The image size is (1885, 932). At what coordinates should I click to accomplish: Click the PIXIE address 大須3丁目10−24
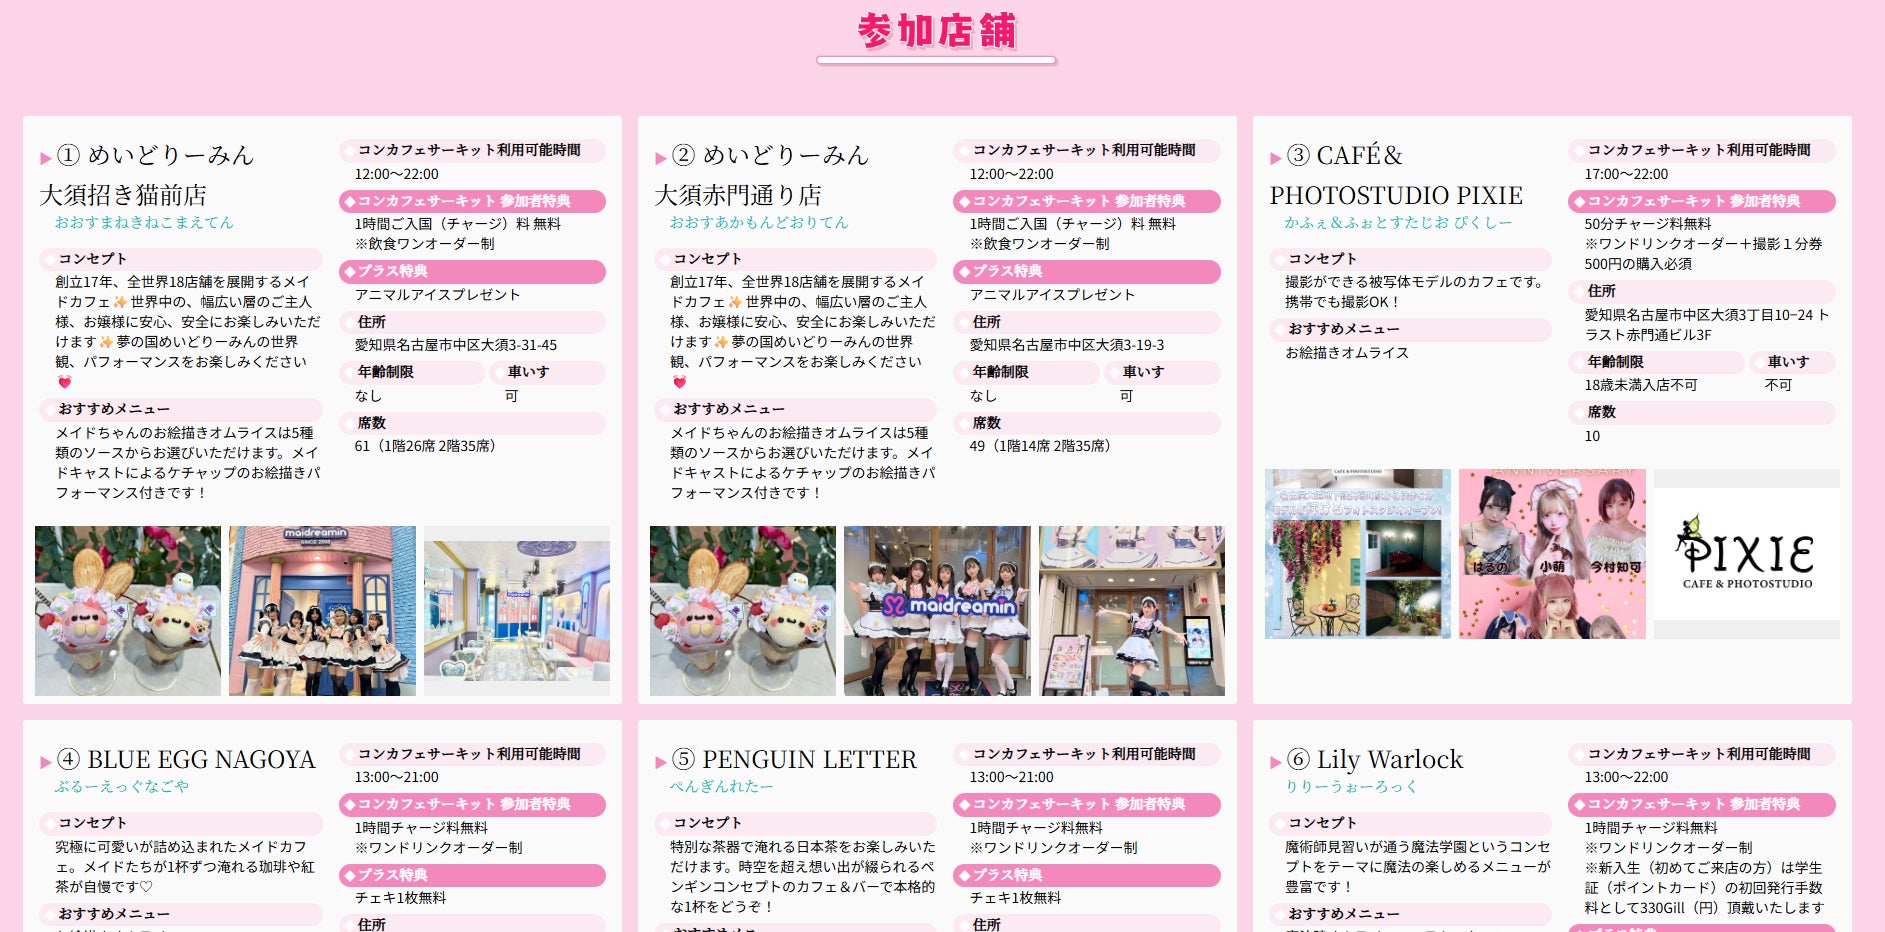(1707, 325)
